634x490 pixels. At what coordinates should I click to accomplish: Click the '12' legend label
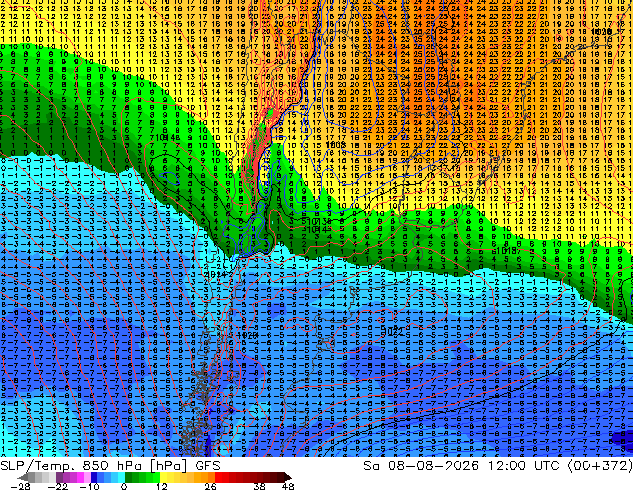tap(162, 486)
